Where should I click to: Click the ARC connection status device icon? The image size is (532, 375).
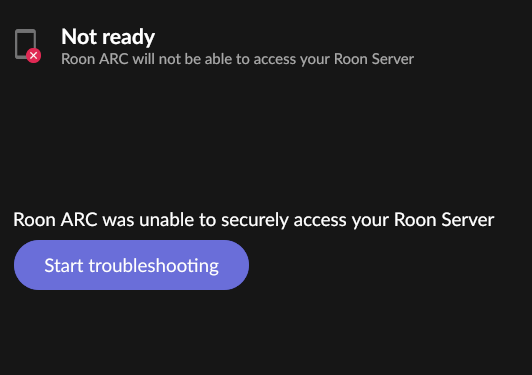pyautogui.click(x=27, y=46)
